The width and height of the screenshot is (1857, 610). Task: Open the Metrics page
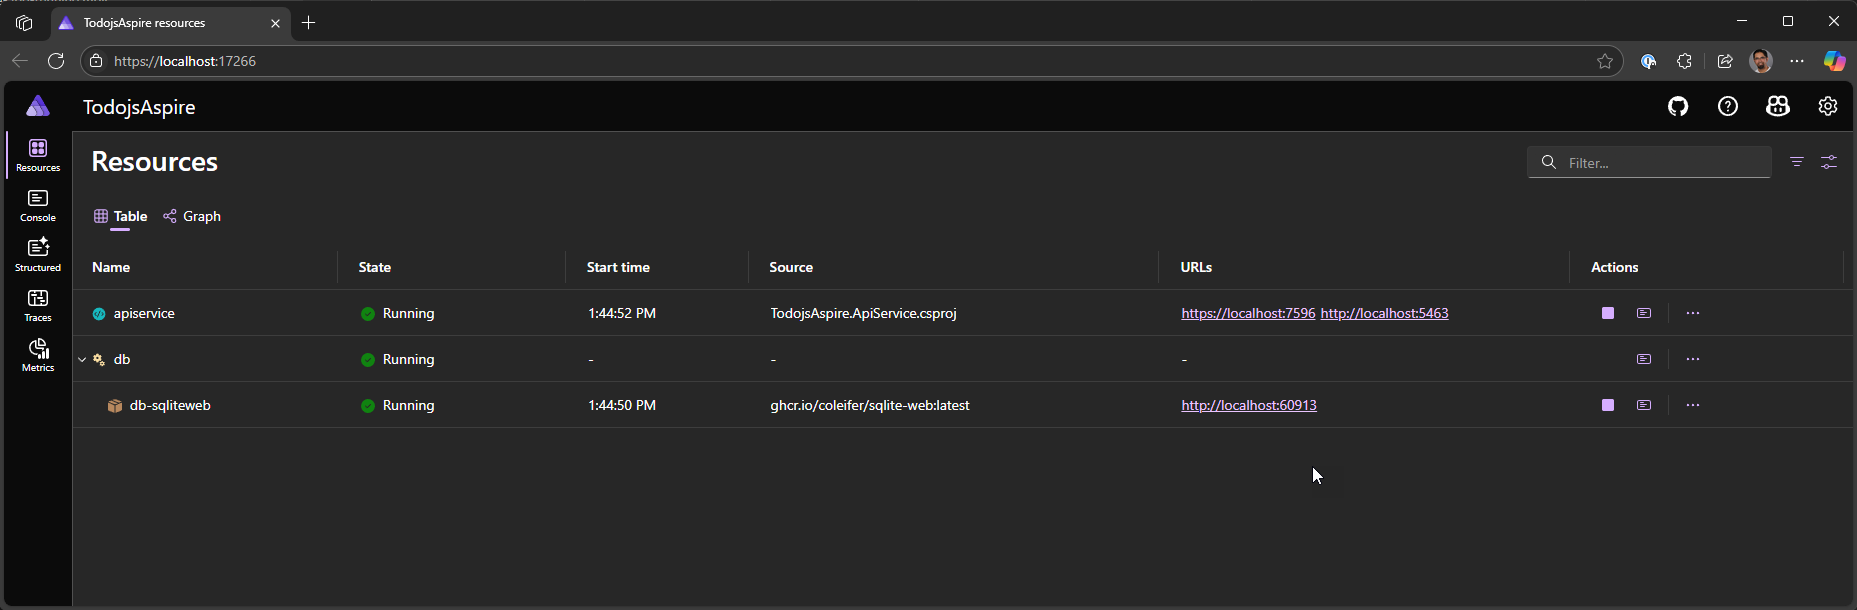coord(38,355)
